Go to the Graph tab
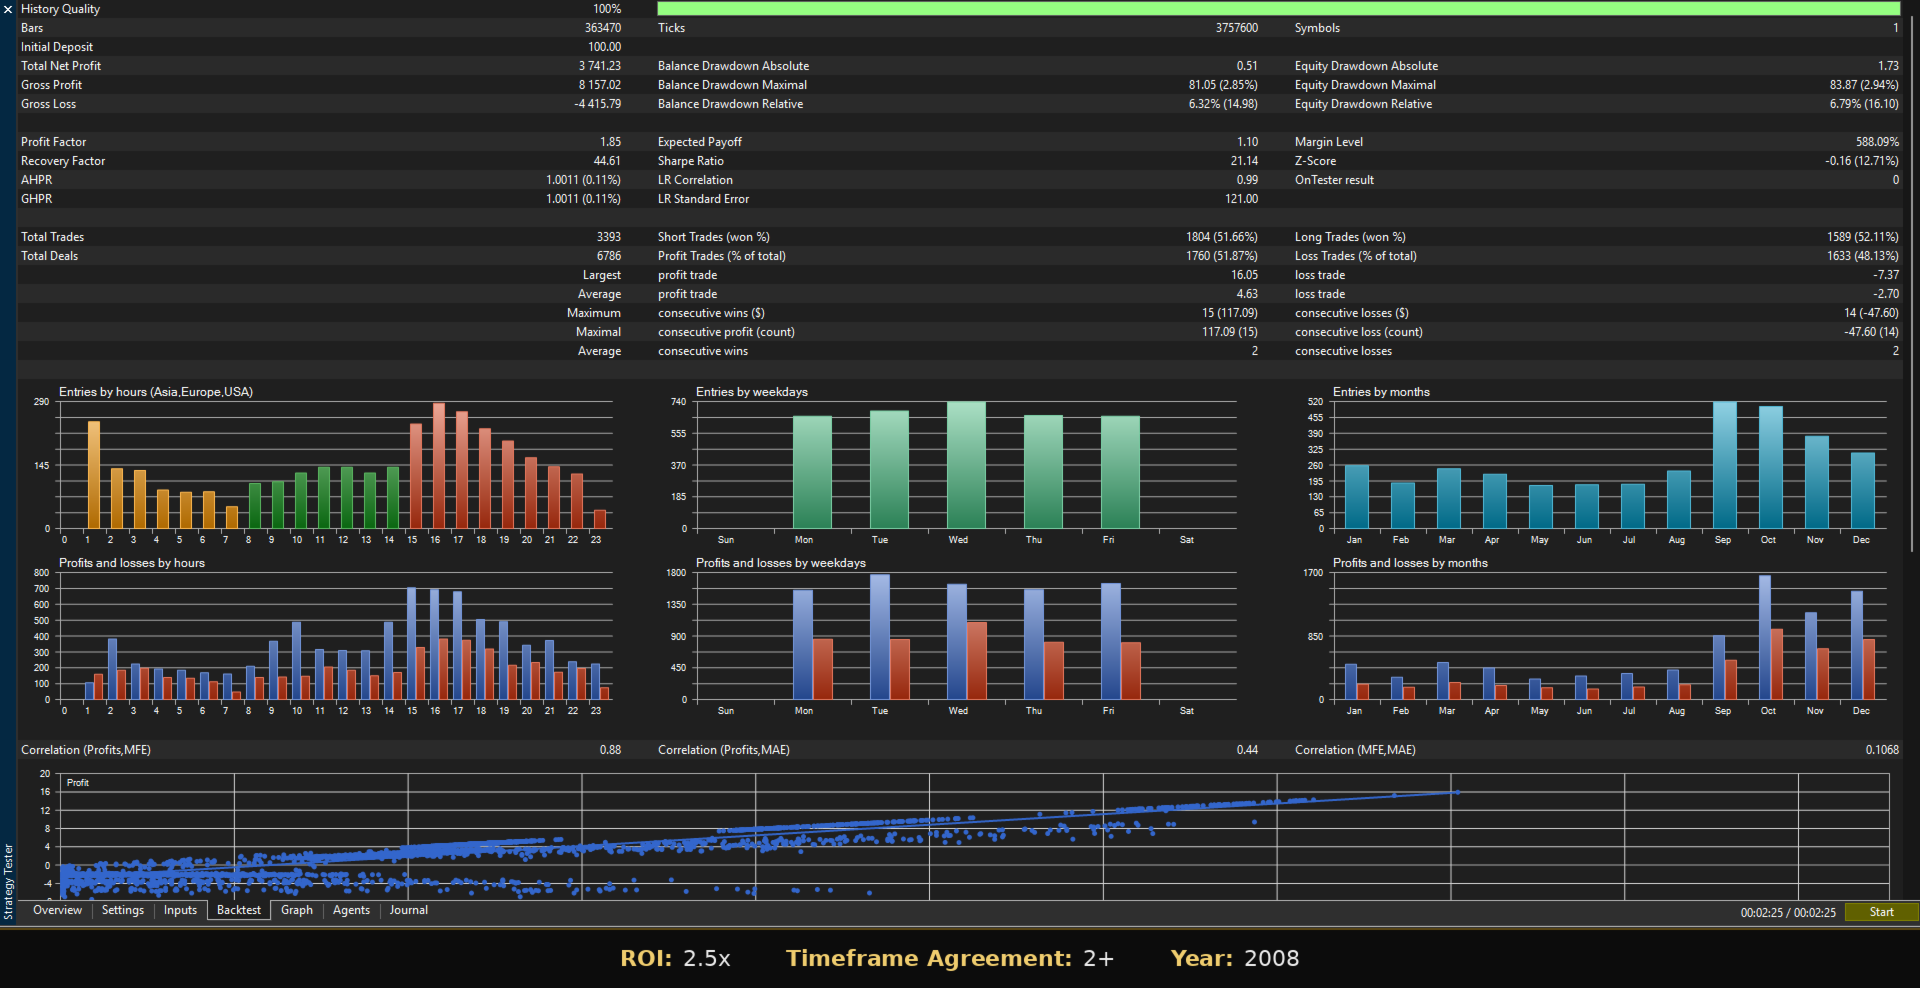The height and width of the screenshot is (988, 1920). (297, 910)
